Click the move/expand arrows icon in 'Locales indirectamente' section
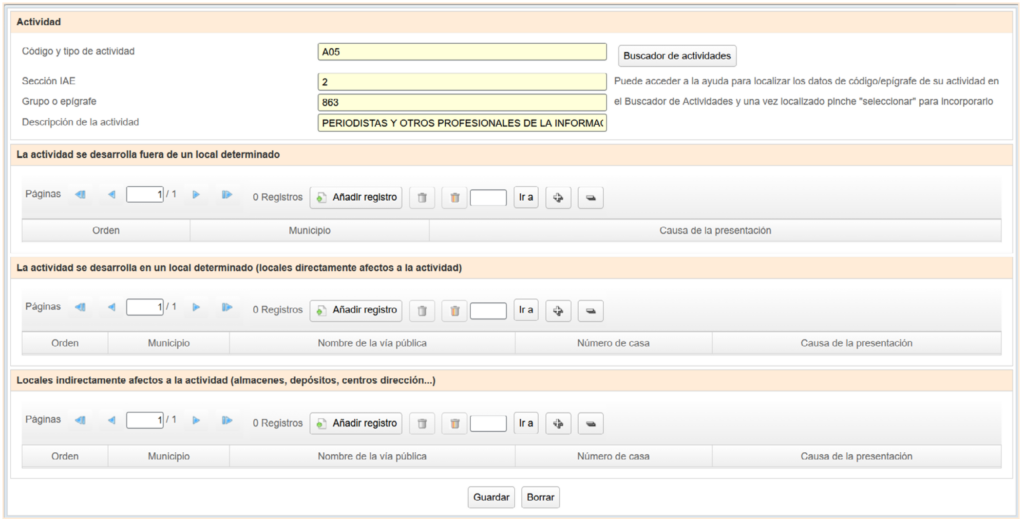Image resolution: width=1024 pixels, height=519 pixels. pyautogui.click(x=558, y=423)
